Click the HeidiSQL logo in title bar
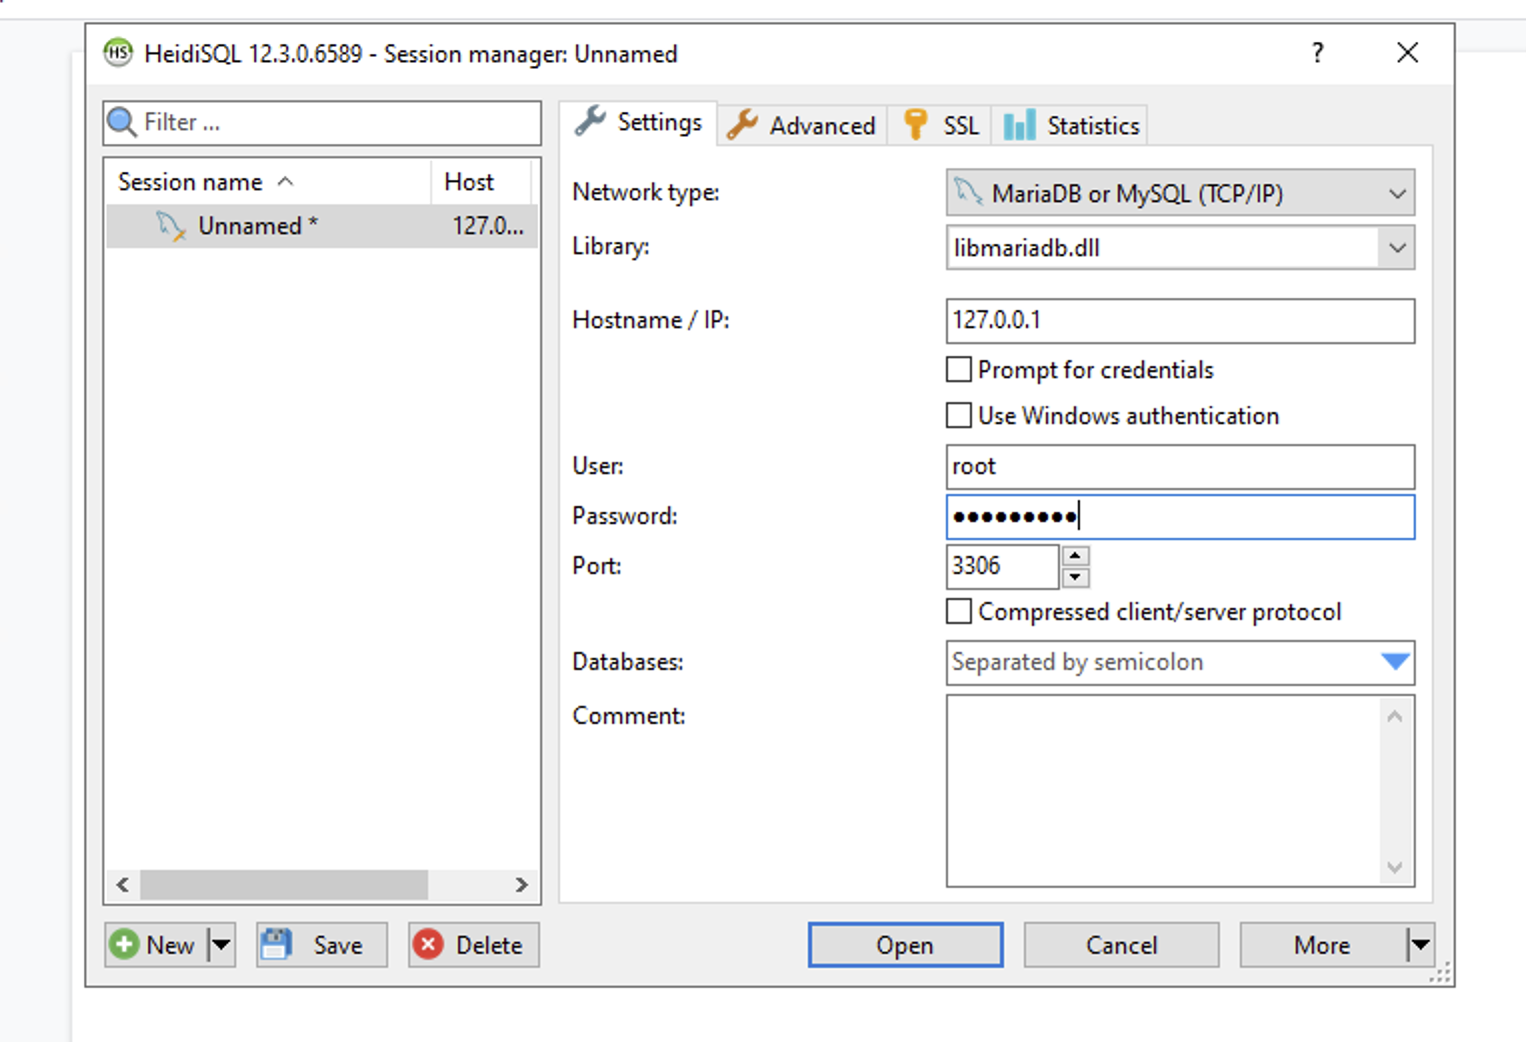The image size is (1526, 1042). tap(118, 52)
